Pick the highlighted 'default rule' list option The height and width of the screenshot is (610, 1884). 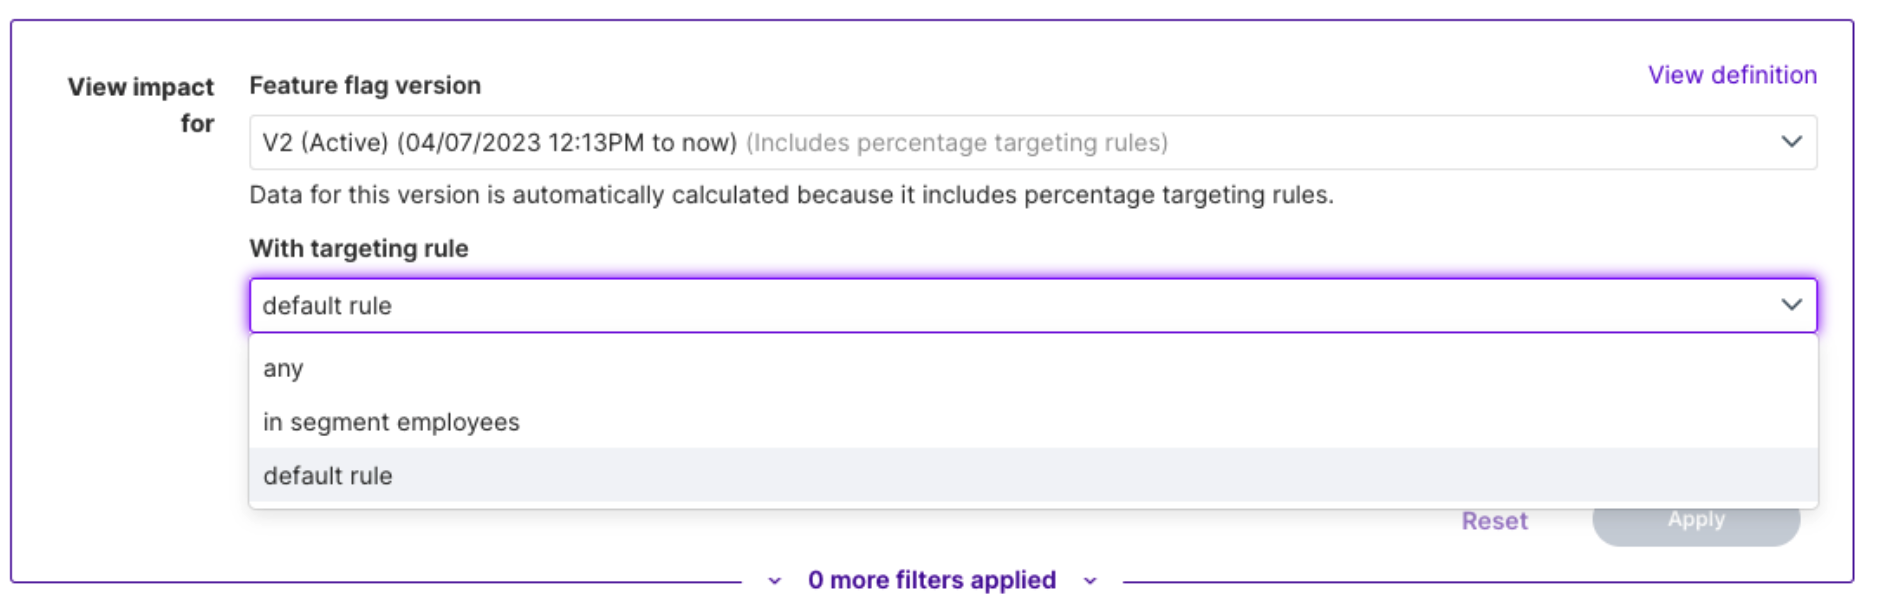point(328,476)
